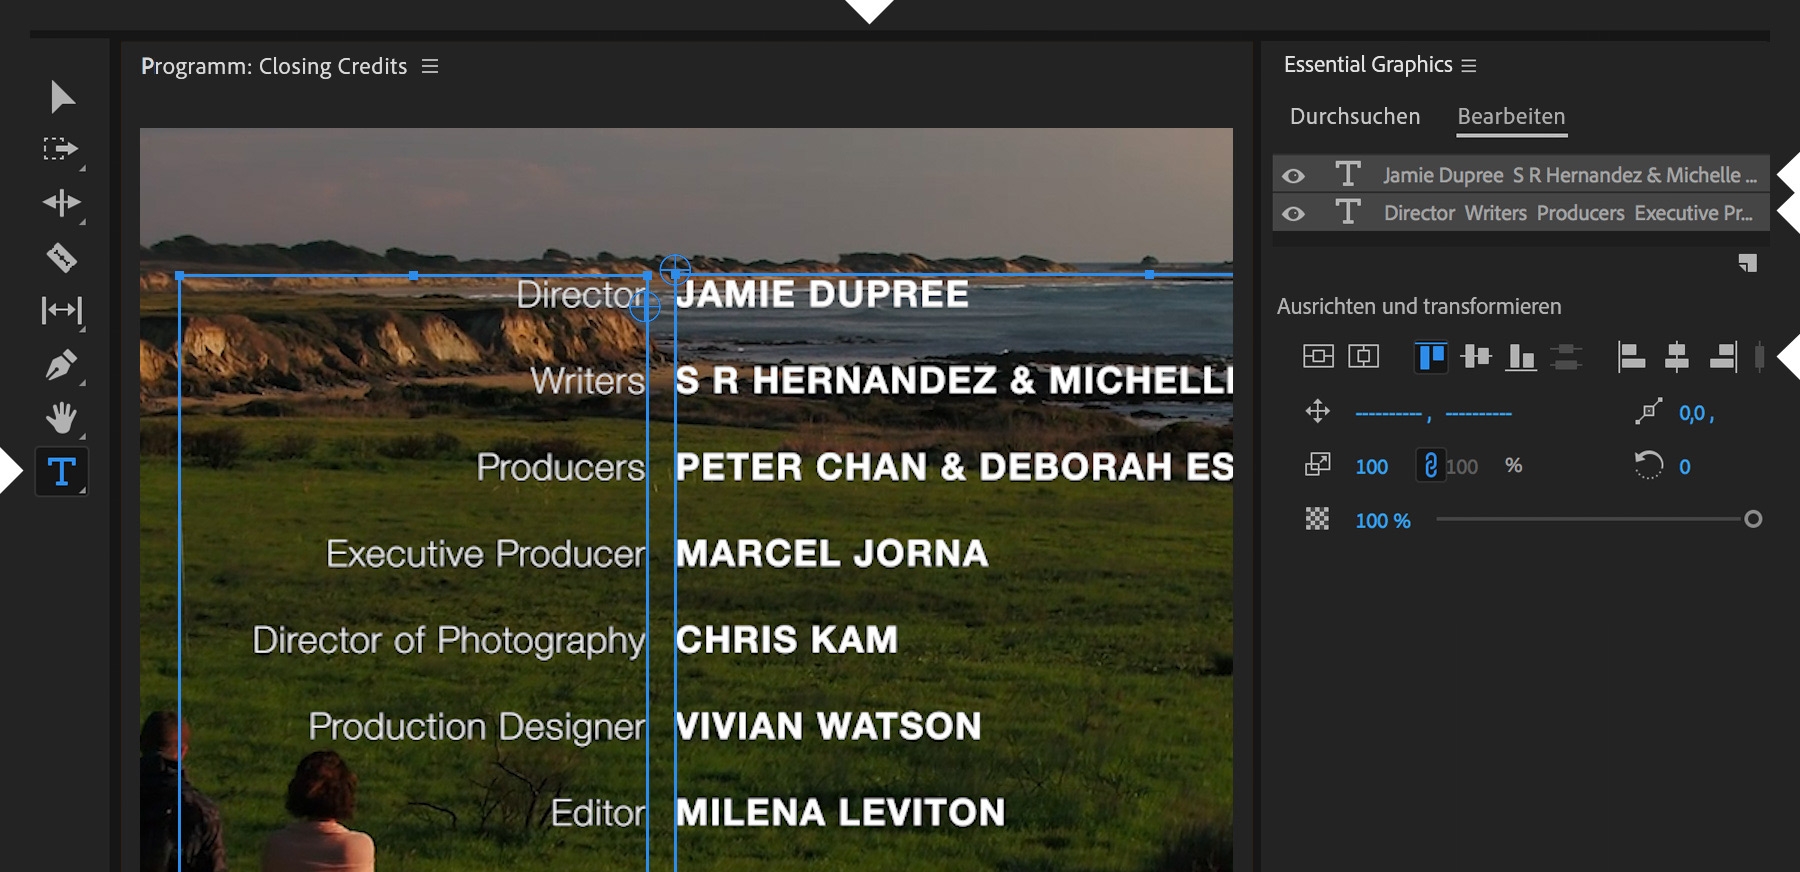Switch to the Bearbeiten tab
This screenshot has width=1800, height=872.
[x=1511, y=117]
